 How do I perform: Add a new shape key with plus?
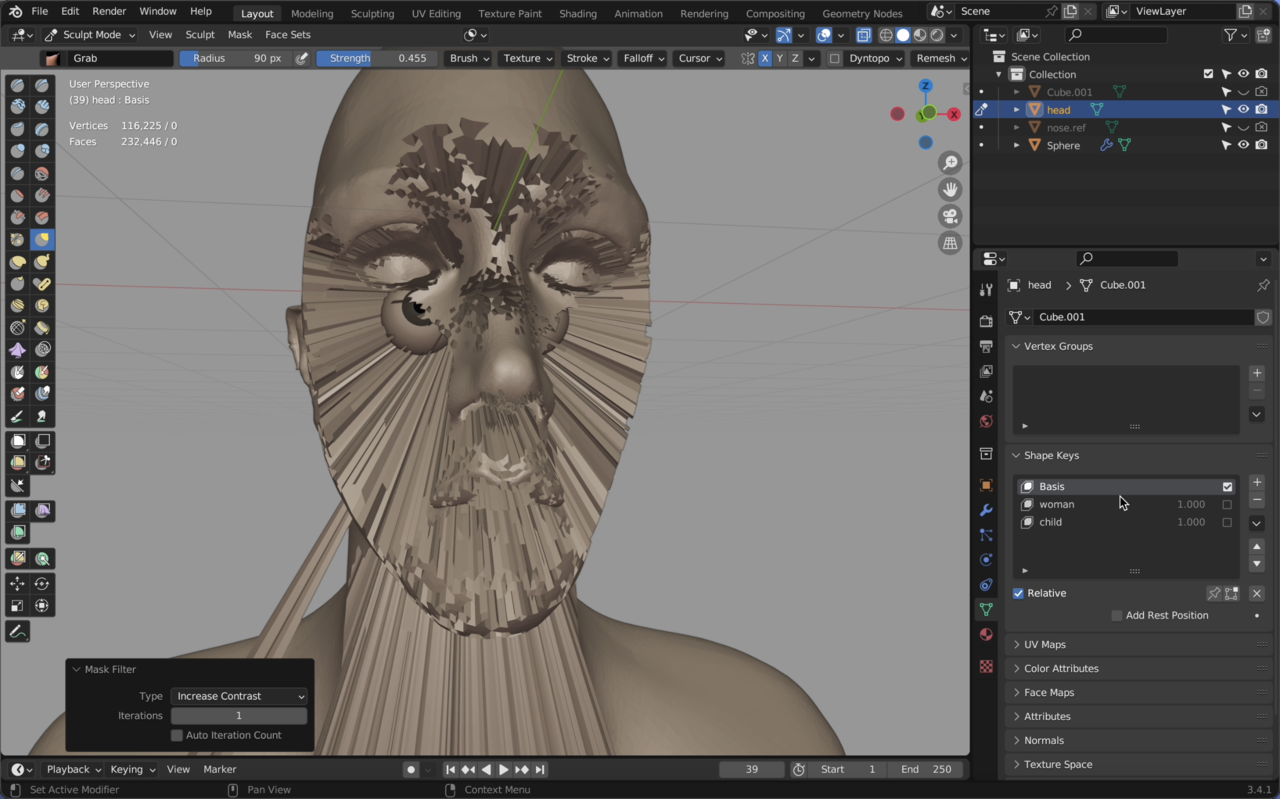[x=1257, y=482]
